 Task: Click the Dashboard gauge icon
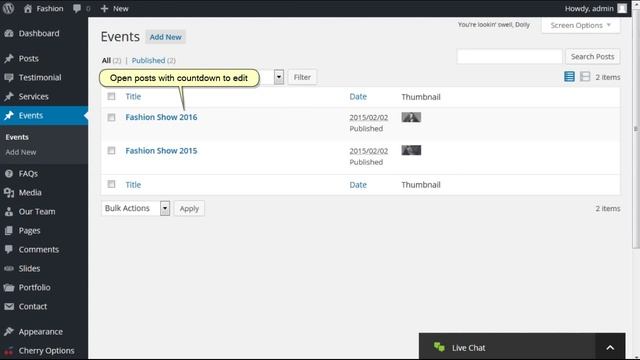[9, 33]
